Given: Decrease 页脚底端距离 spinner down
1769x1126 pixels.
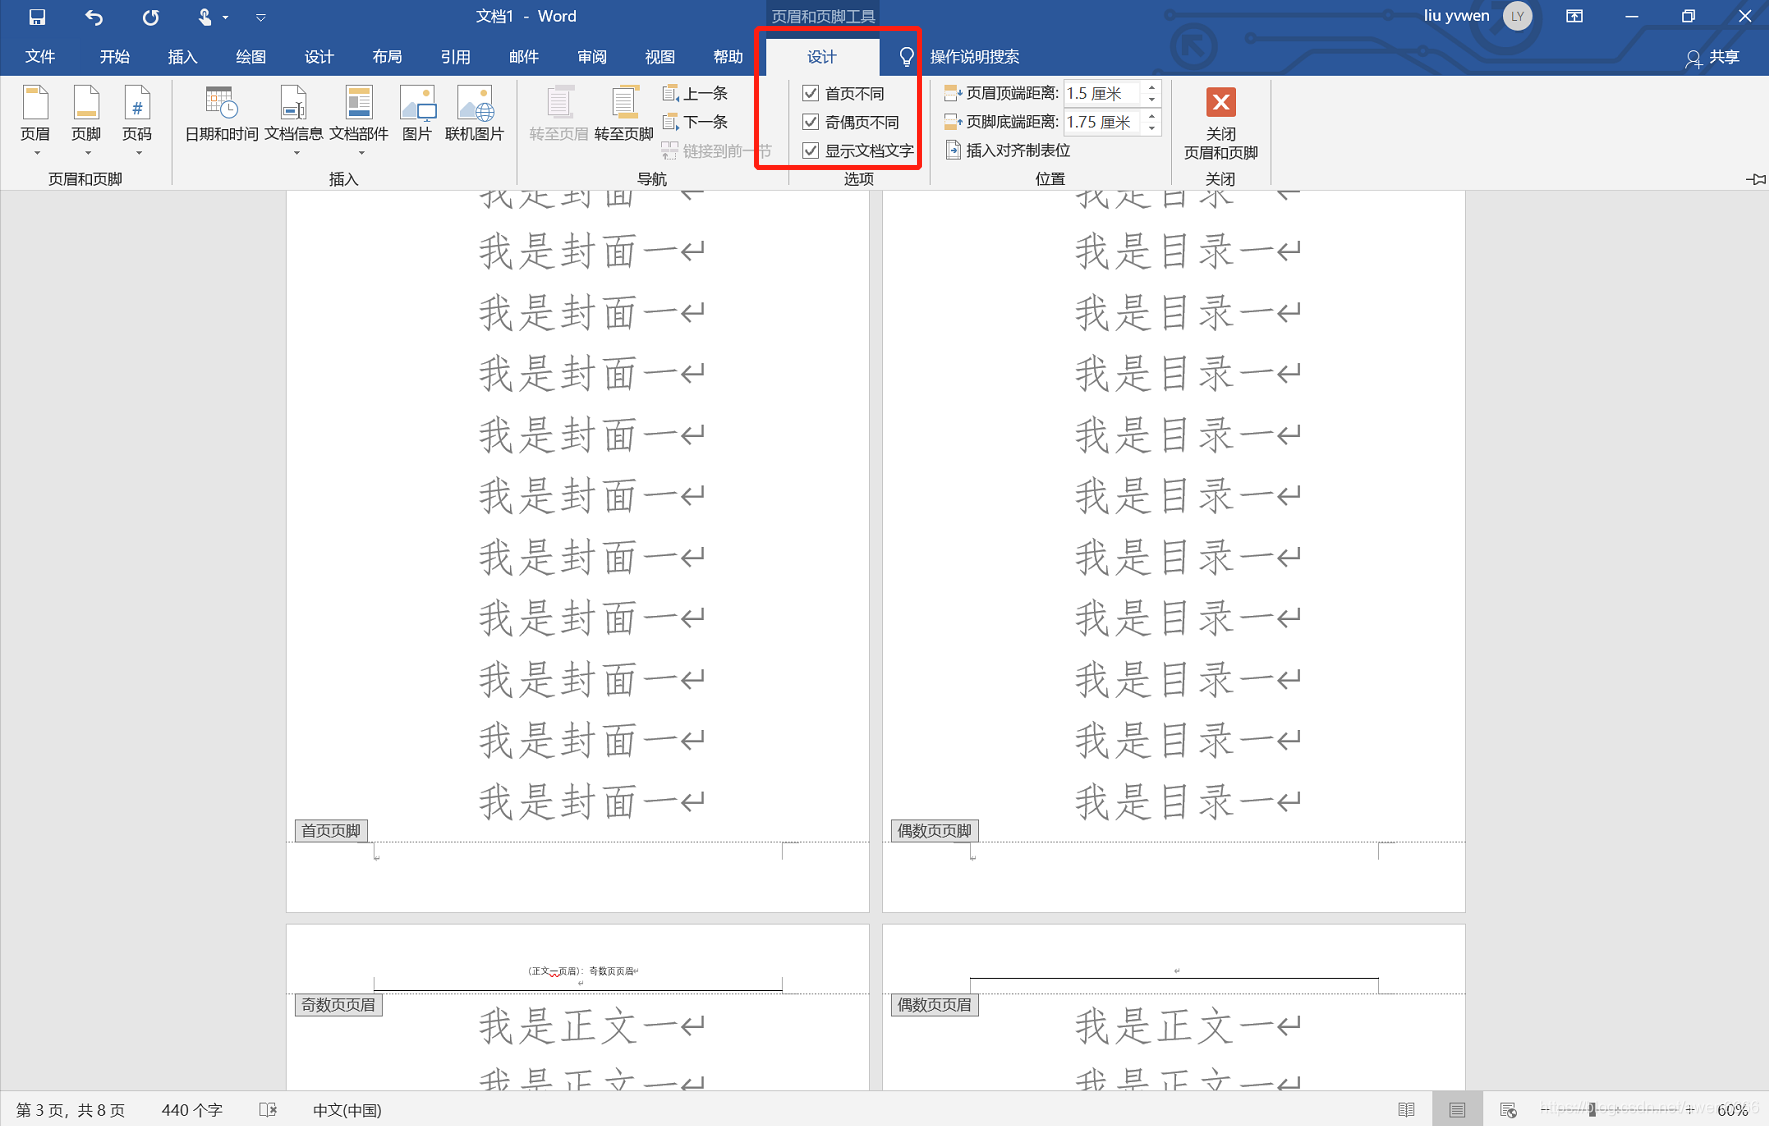Looking at the screenshot, I should click(1152, 128).
